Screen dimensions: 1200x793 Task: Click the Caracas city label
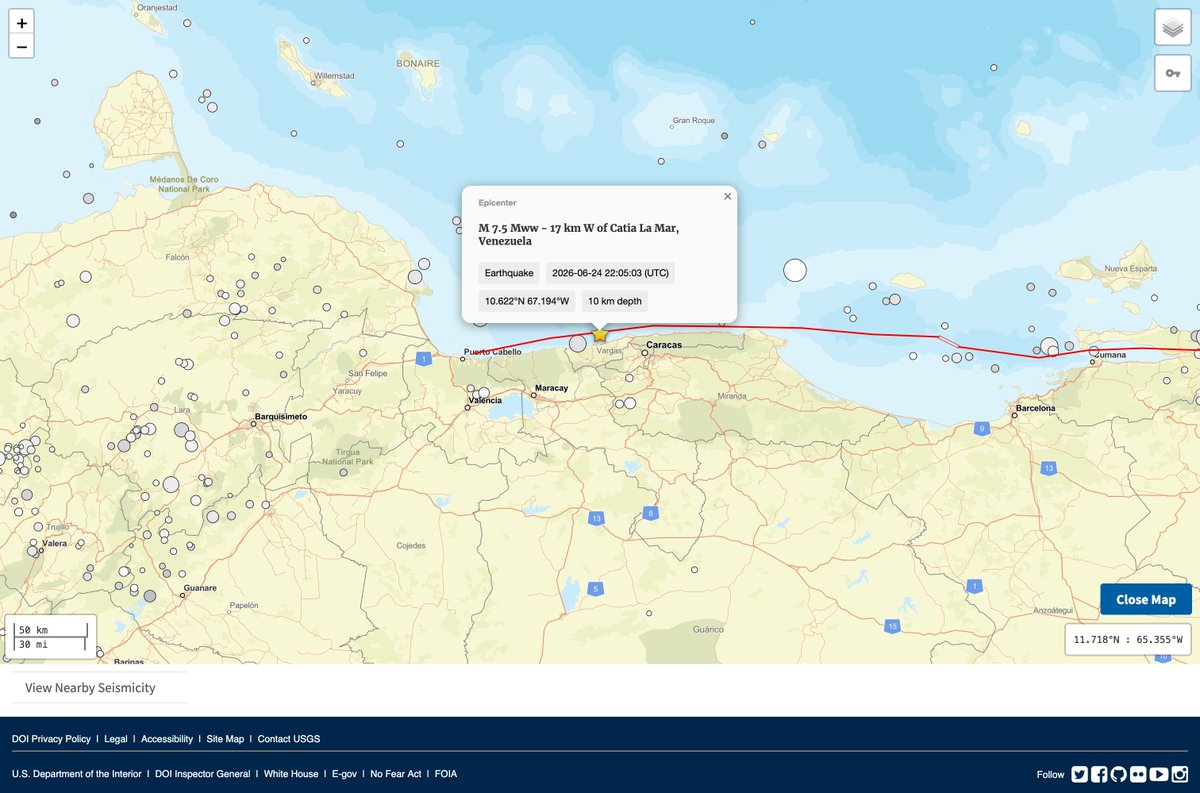coord(664,345)
